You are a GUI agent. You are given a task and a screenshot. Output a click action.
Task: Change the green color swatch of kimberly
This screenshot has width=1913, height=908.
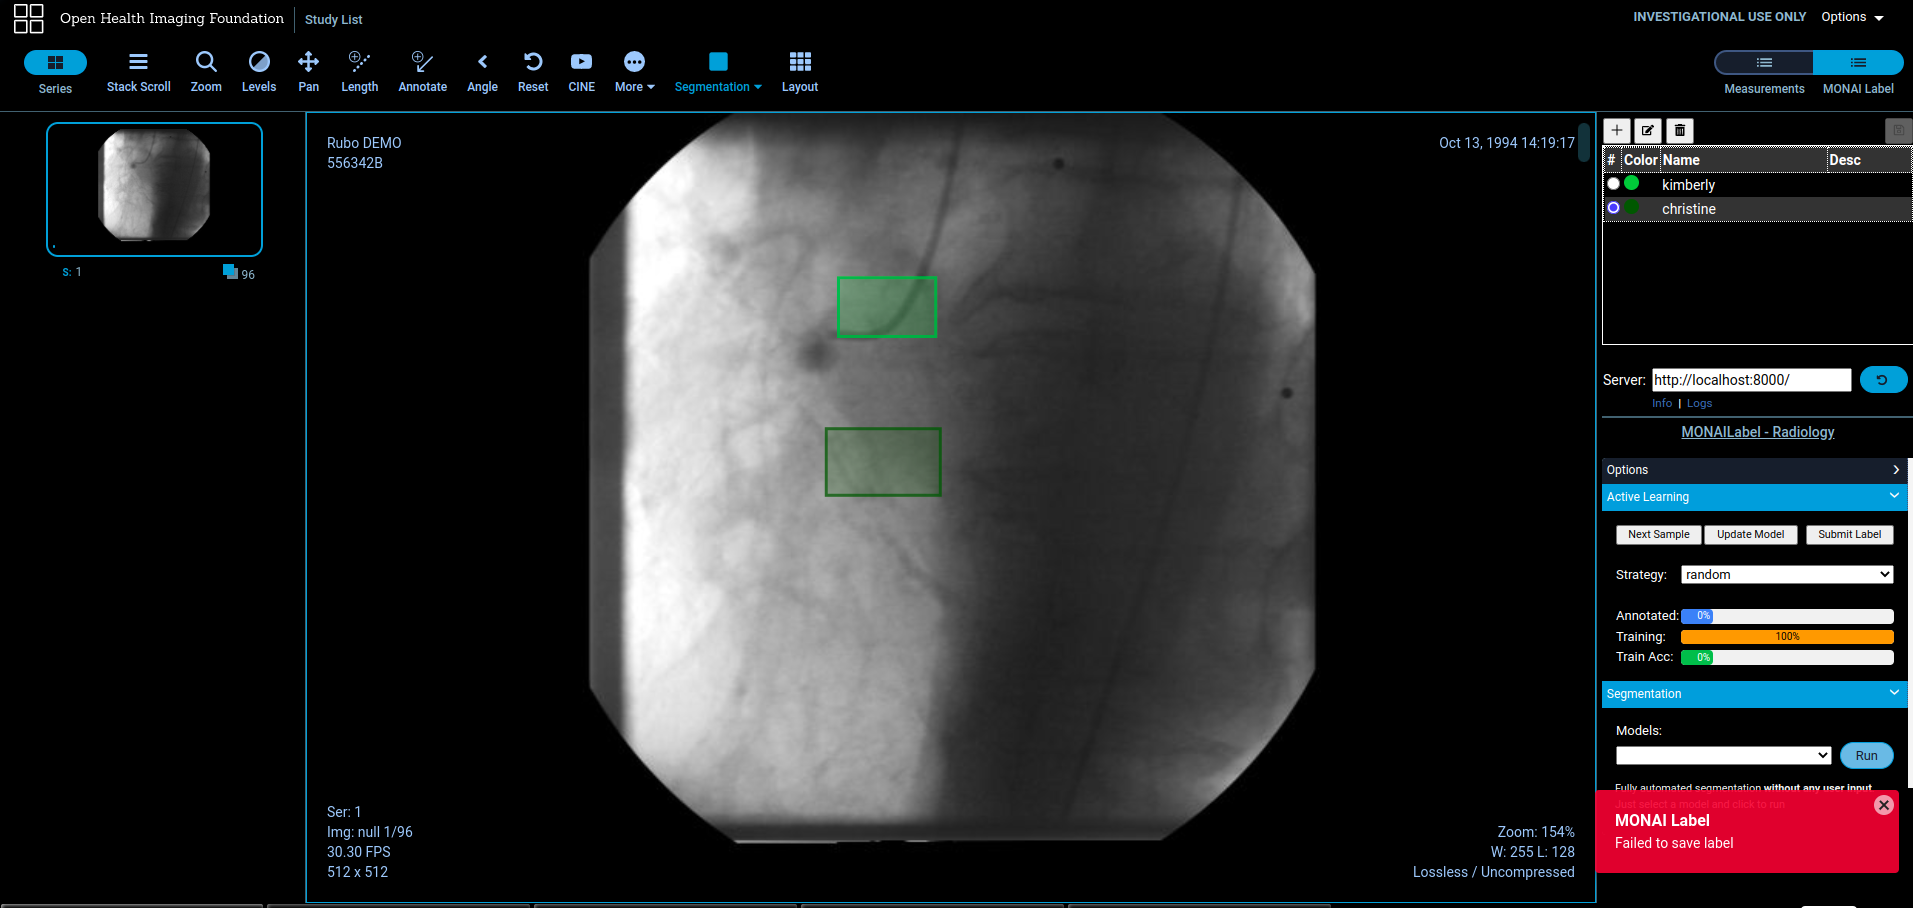(x=1631, y=184)
